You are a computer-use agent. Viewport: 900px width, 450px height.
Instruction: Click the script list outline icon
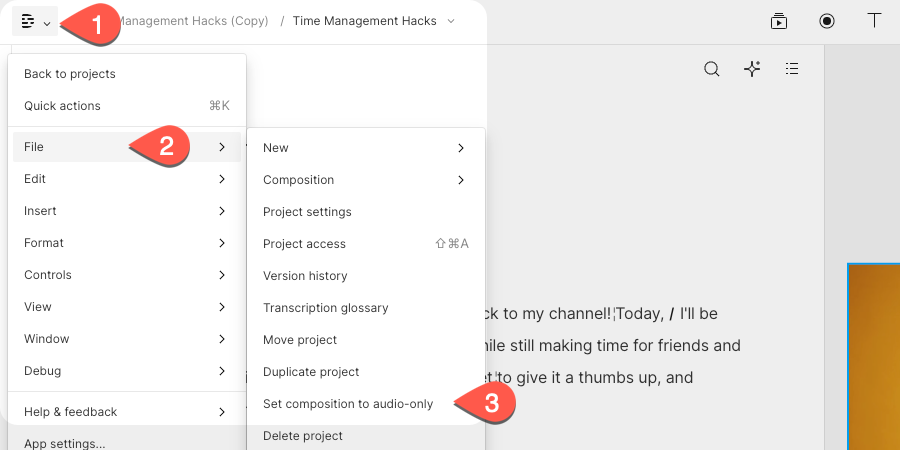(792, 69)
